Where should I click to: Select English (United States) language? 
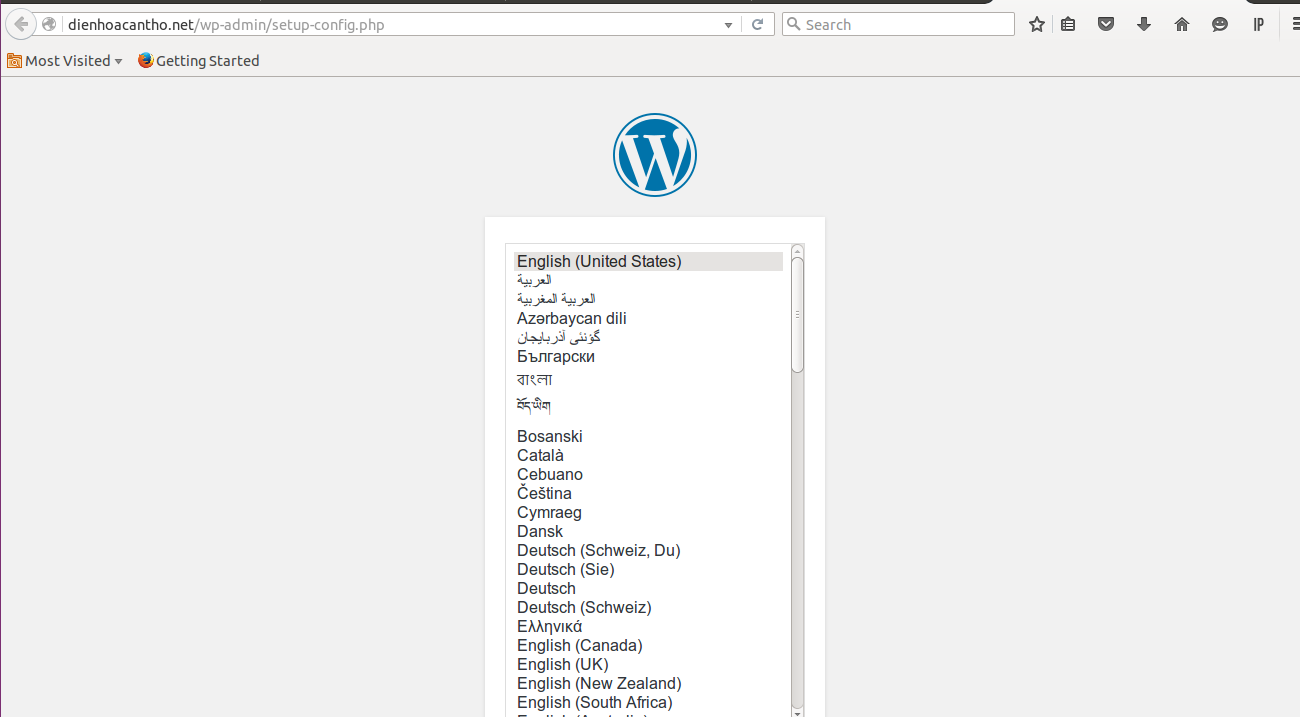pos(648,262)
